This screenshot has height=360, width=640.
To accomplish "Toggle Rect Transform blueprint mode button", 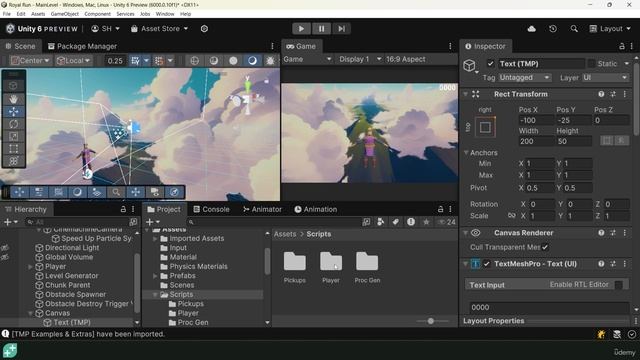I will tap(607, 141).
